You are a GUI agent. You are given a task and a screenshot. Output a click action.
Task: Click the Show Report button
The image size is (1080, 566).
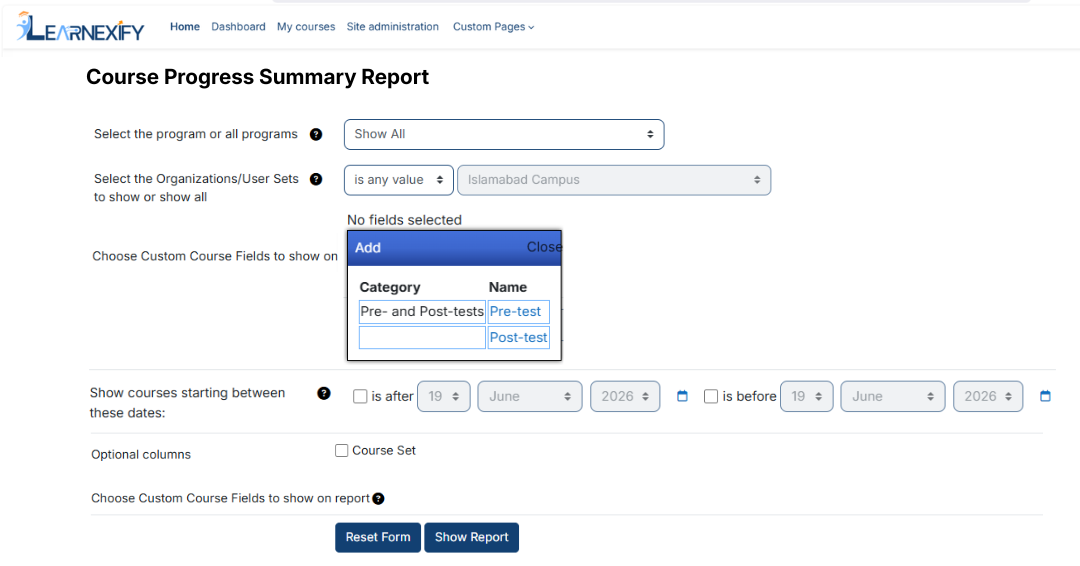(x=472, y=537)
